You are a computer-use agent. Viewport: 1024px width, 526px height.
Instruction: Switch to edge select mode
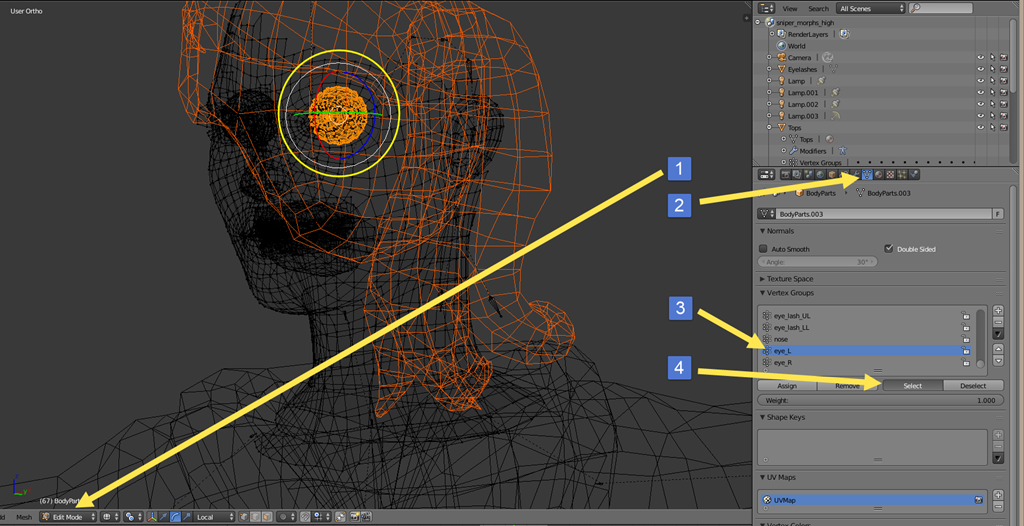255,517
